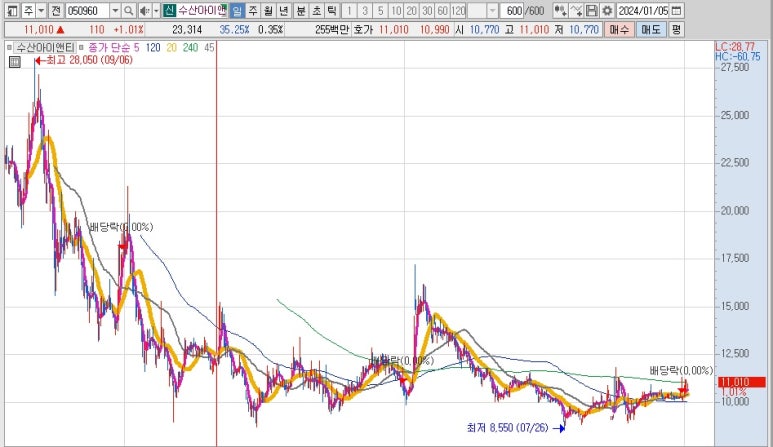773x447 pixels.
Task: Click the 호가 quote label
Action: tap(363, 30)
